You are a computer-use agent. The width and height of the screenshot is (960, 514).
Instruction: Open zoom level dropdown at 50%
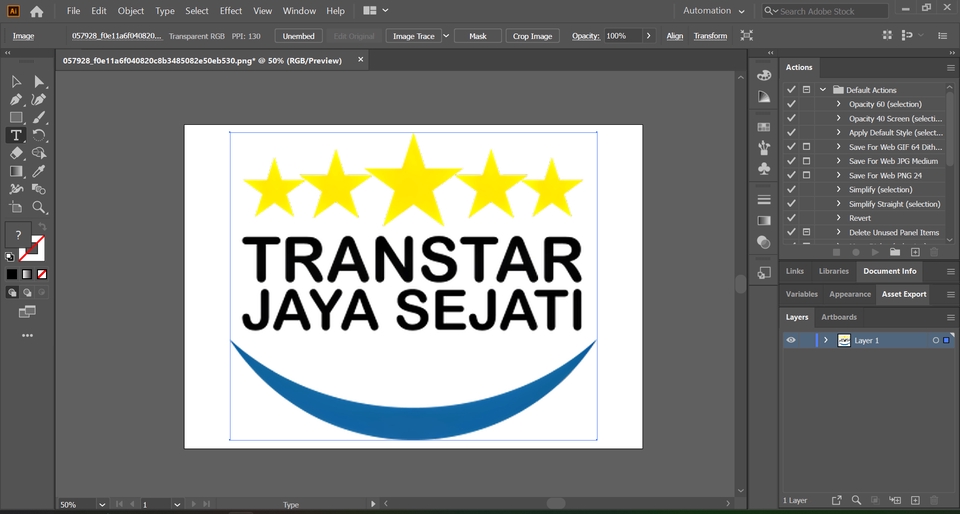tap(102, 505)
